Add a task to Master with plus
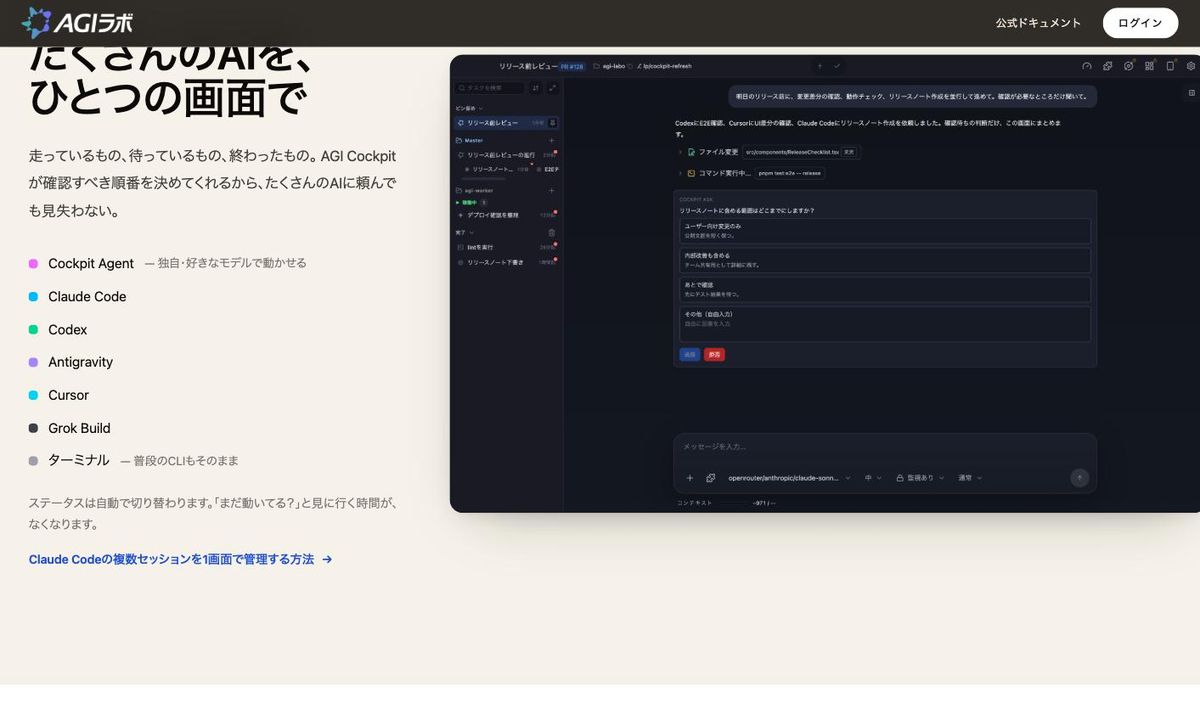 tap(551, 140)
